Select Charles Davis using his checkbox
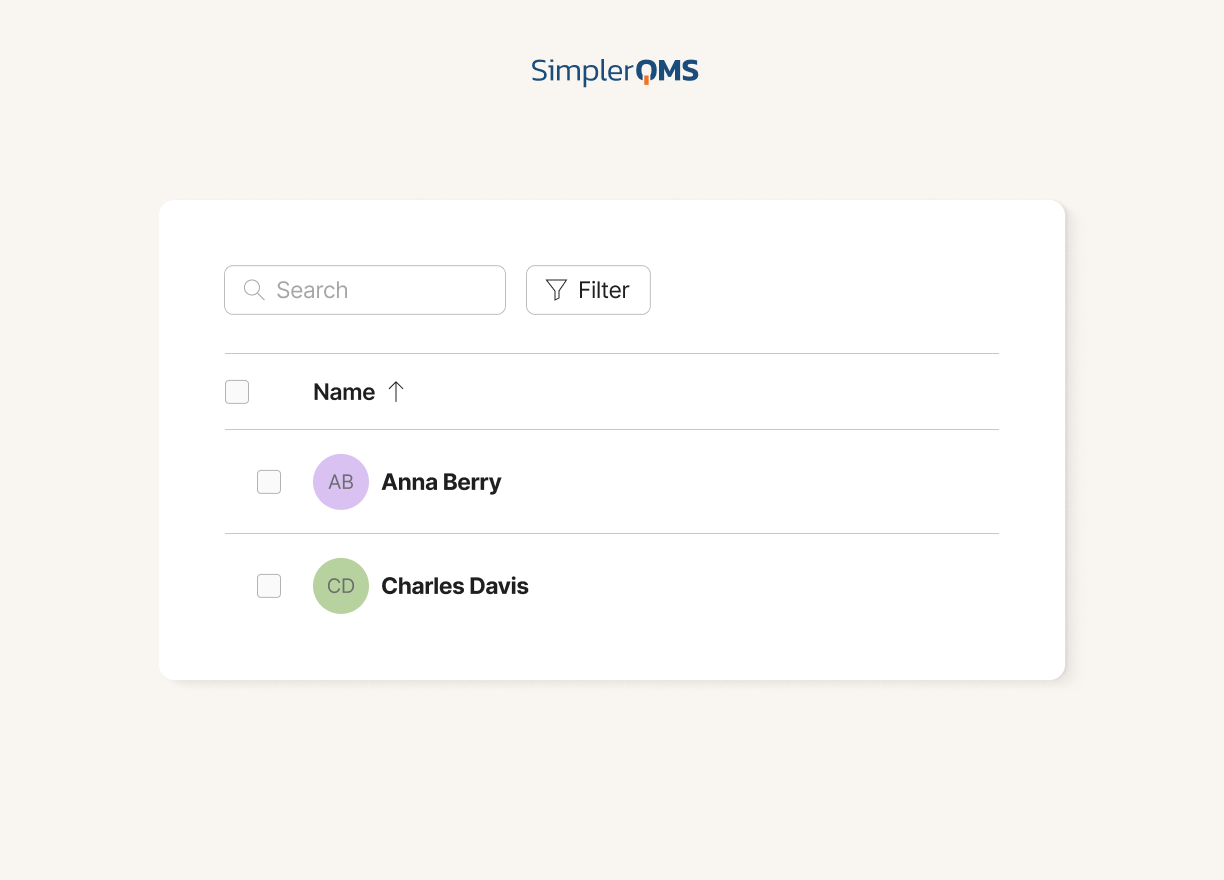The height and width of the screenshot is (880, 1224). pyautogui.click(x=269, y=586)
